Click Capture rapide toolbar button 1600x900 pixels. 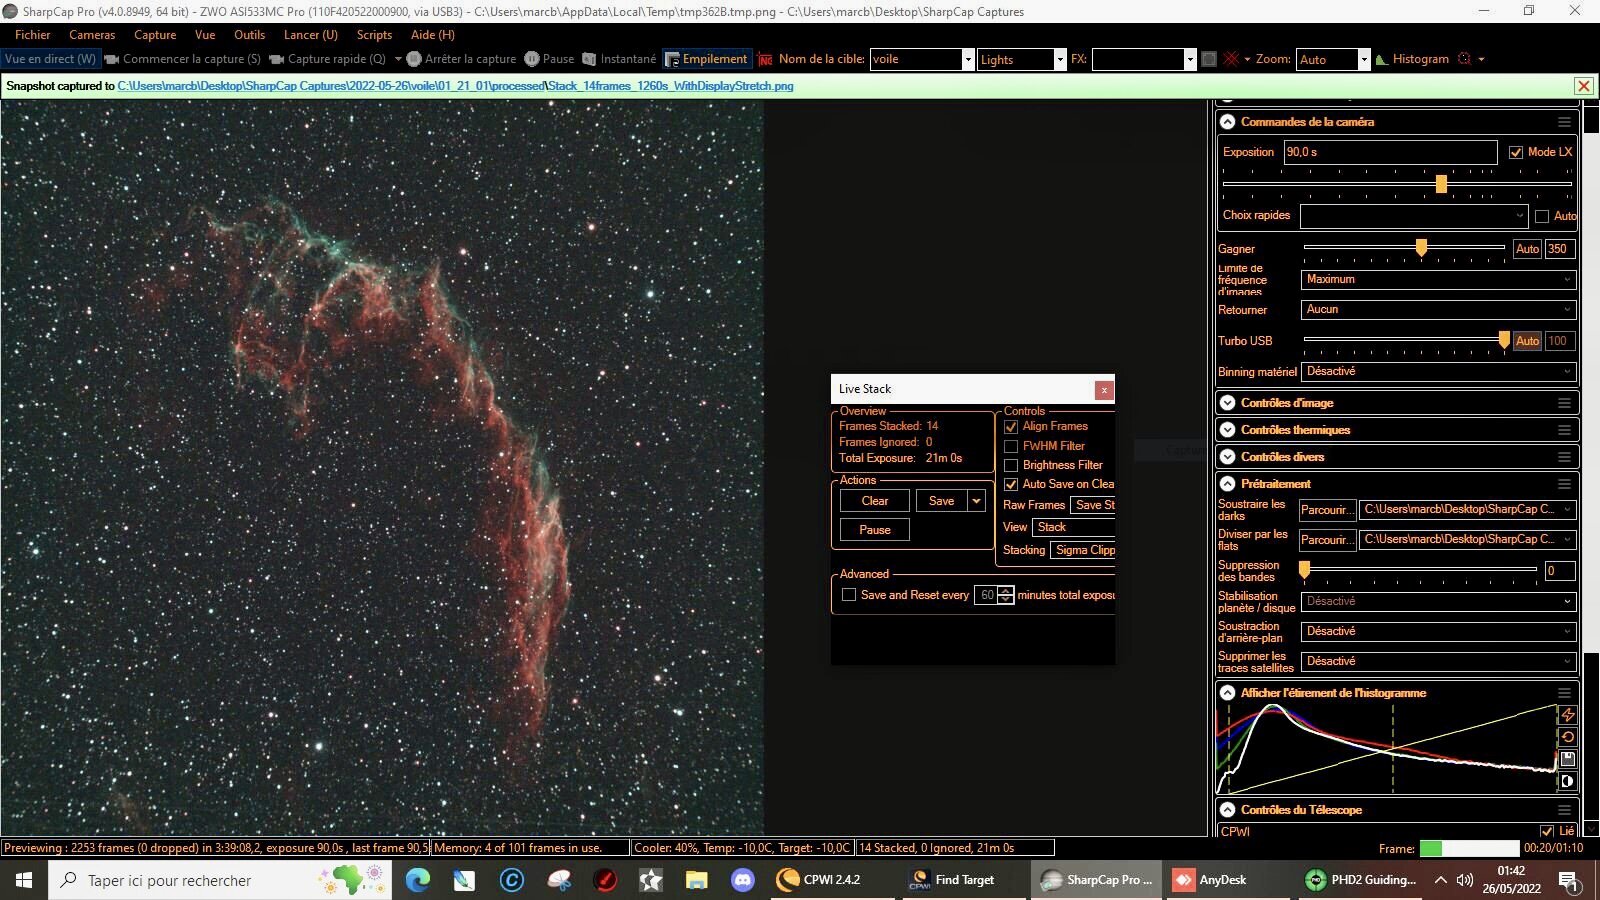(327, 59)
